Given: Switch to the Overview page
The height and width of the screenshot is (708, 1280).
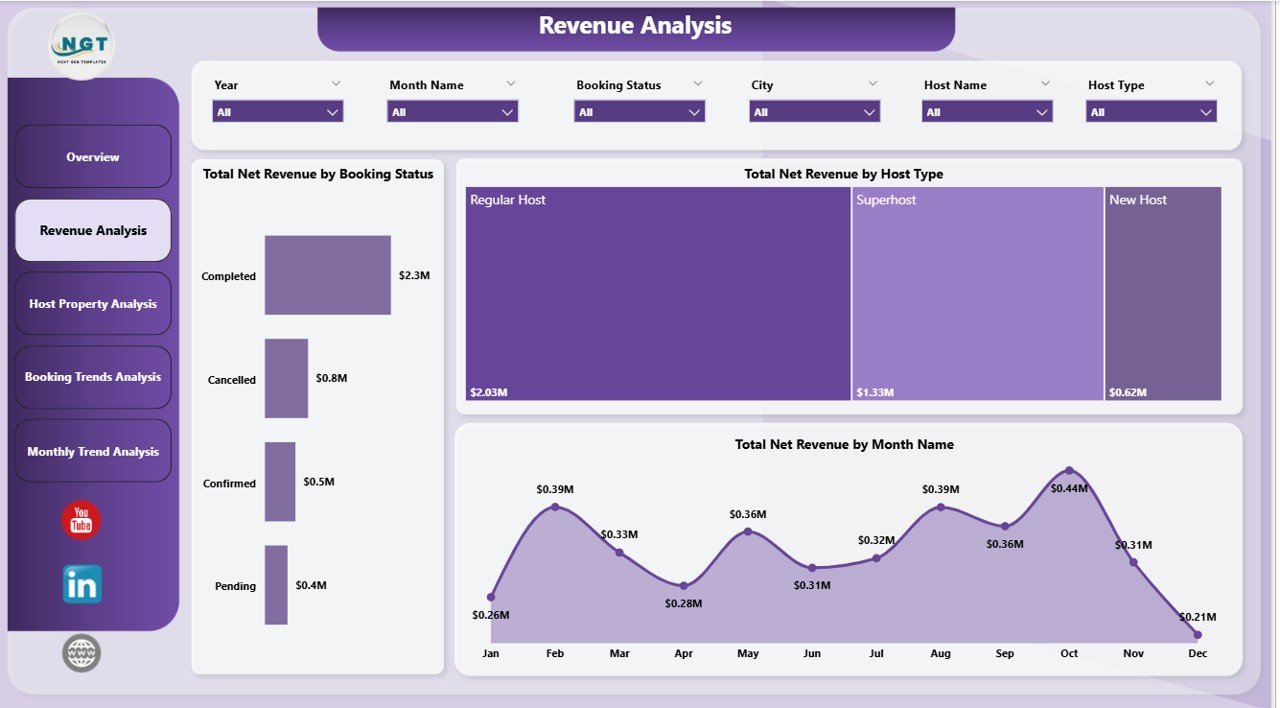Looking at the screenshot, I should click(92, 157).
